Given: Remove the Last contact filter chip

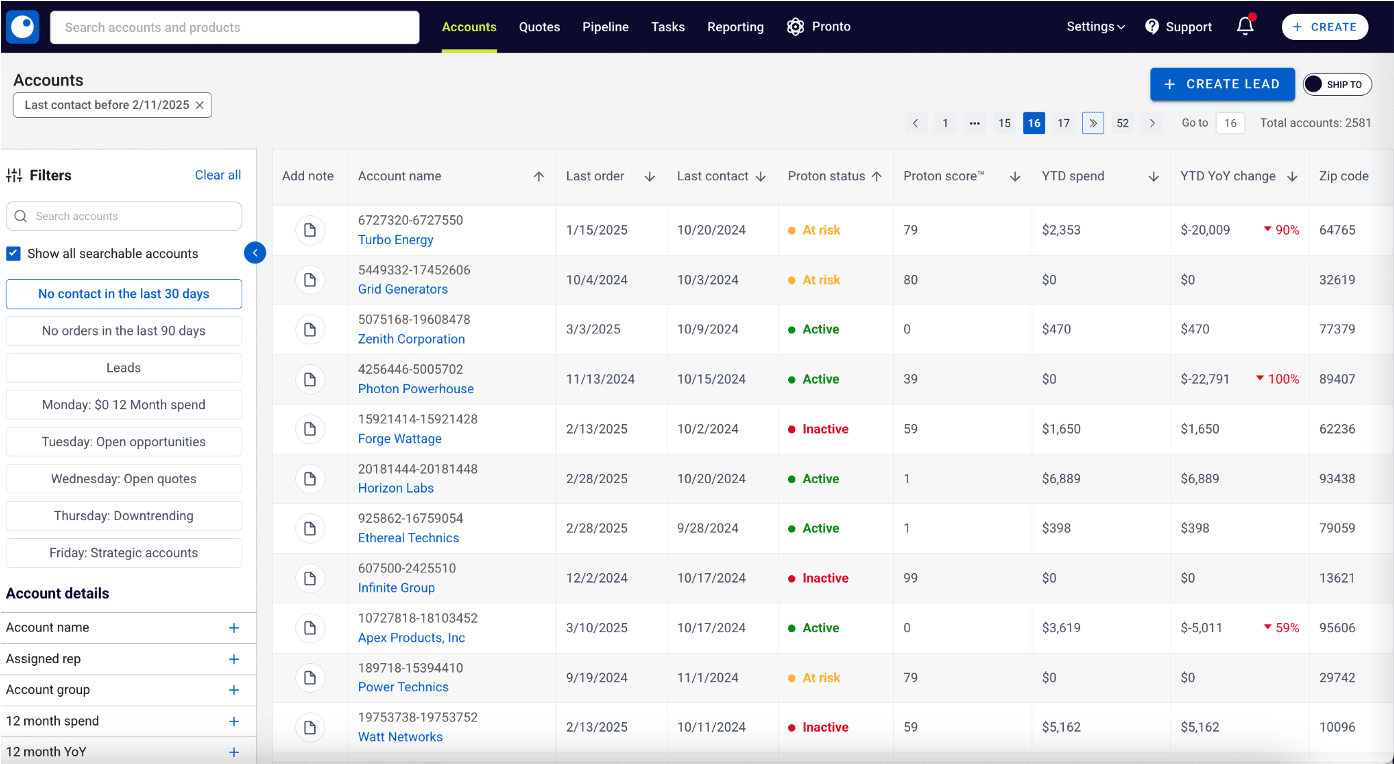Looking at the screenshot, I should tap(200, 105).
